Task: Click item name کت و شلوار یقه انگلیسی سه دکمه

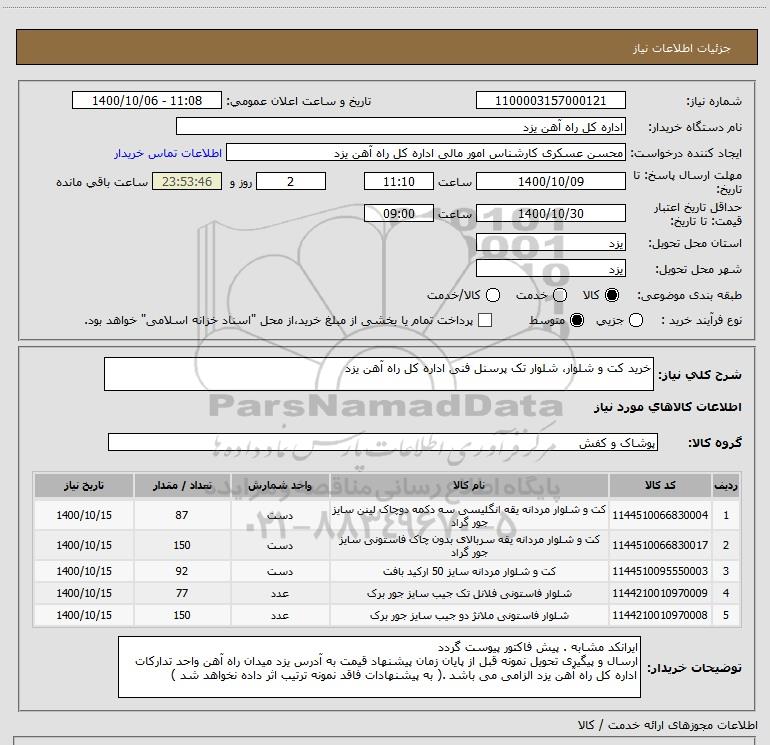Action: tap(469, 516)
